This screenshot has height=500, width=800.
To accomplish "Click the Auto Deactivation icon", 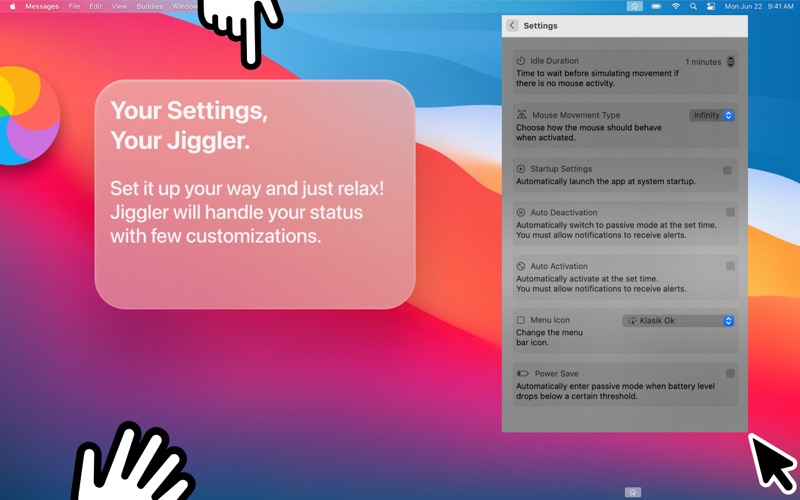I will [x=521, y=212].
